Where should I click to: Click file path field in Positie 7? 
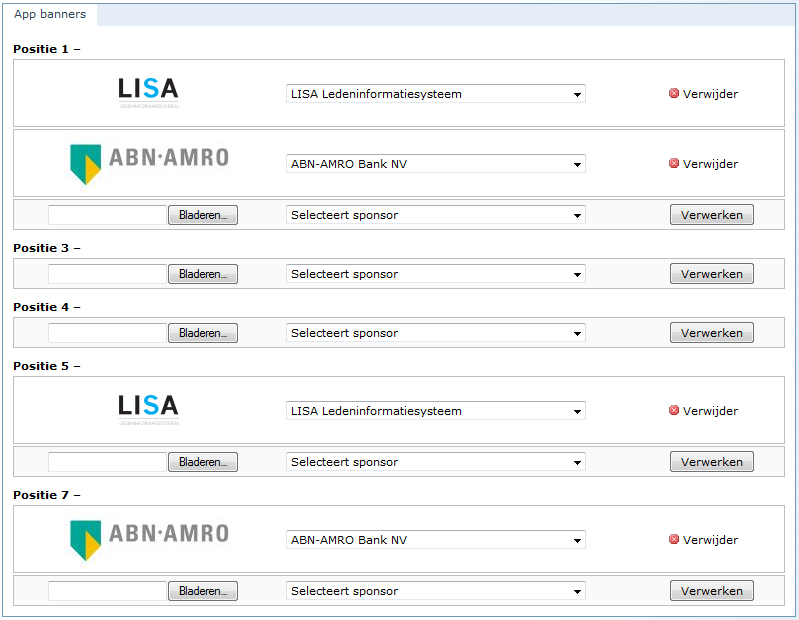coord(108,591)
